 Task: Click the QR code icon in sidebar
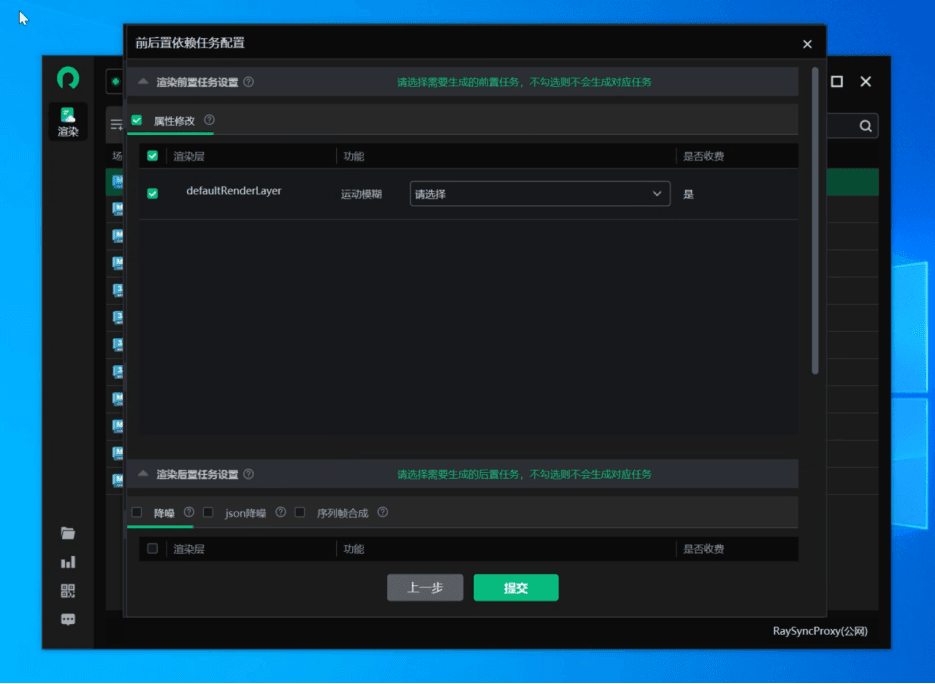68,591
